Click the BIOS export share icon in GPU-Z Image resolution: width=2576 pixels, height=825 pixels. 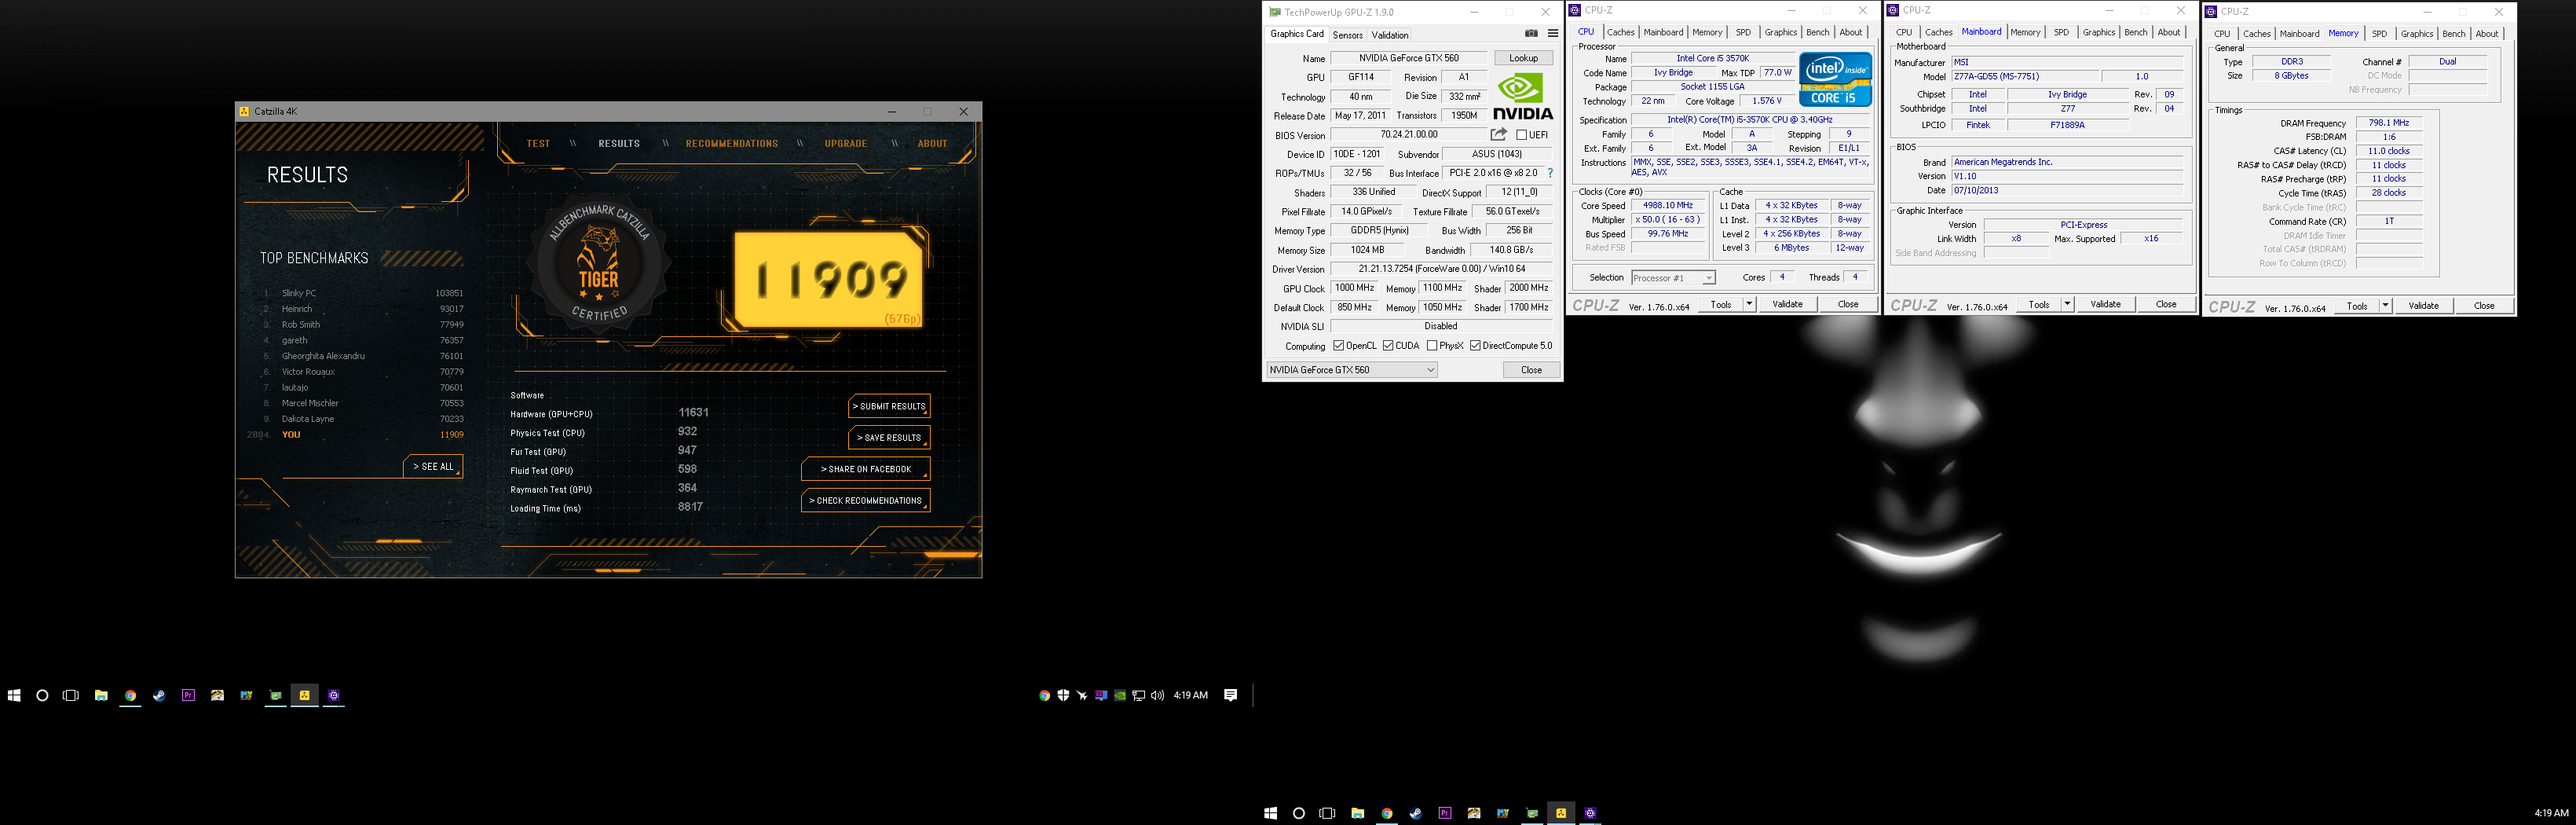pyautogui.click(x=1498, y=134)
